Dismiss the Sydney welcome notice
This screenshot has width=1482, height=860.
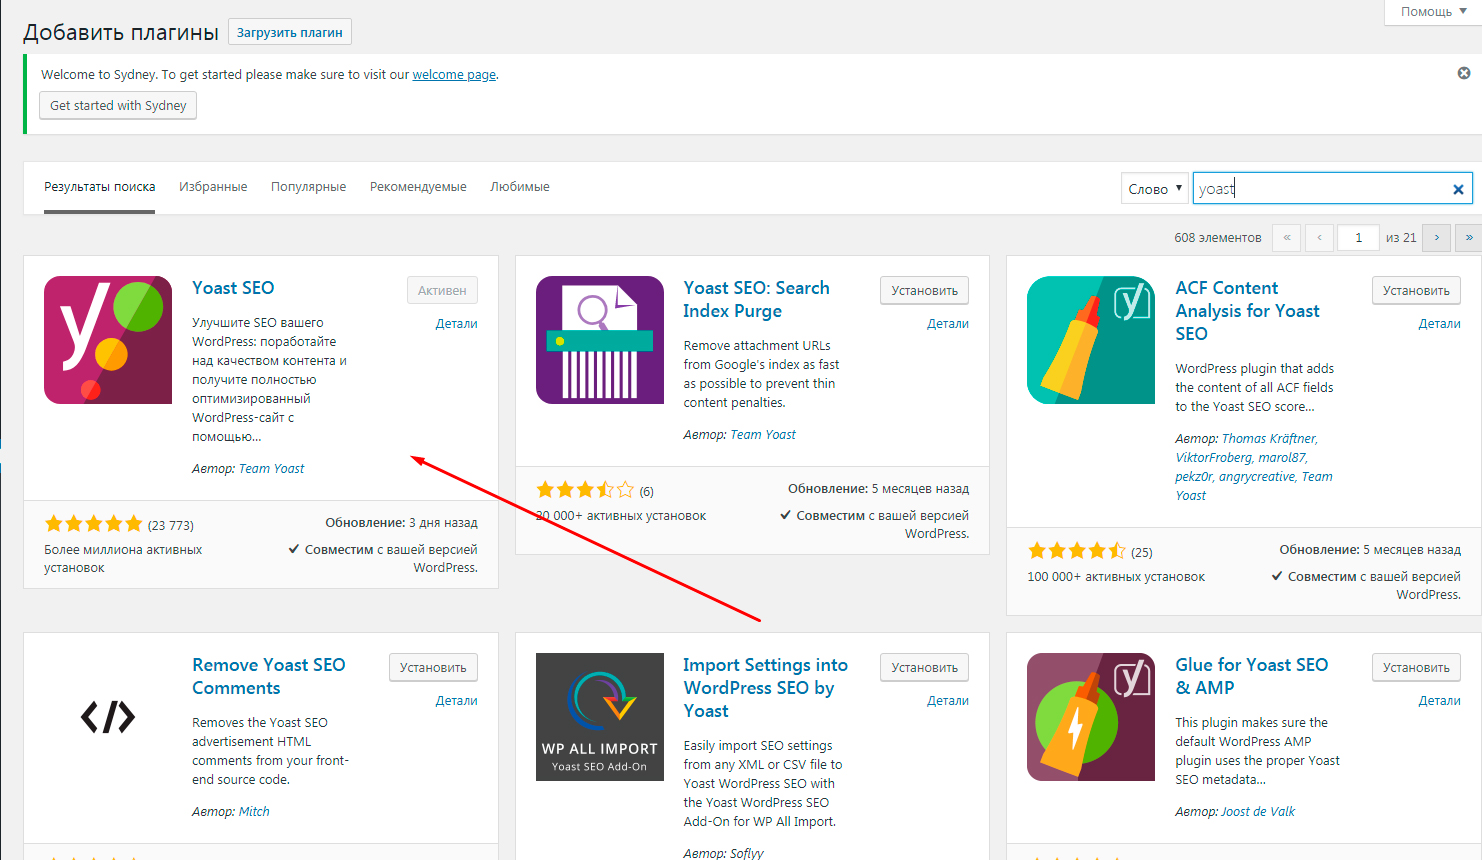click(x=1464, y=73)
